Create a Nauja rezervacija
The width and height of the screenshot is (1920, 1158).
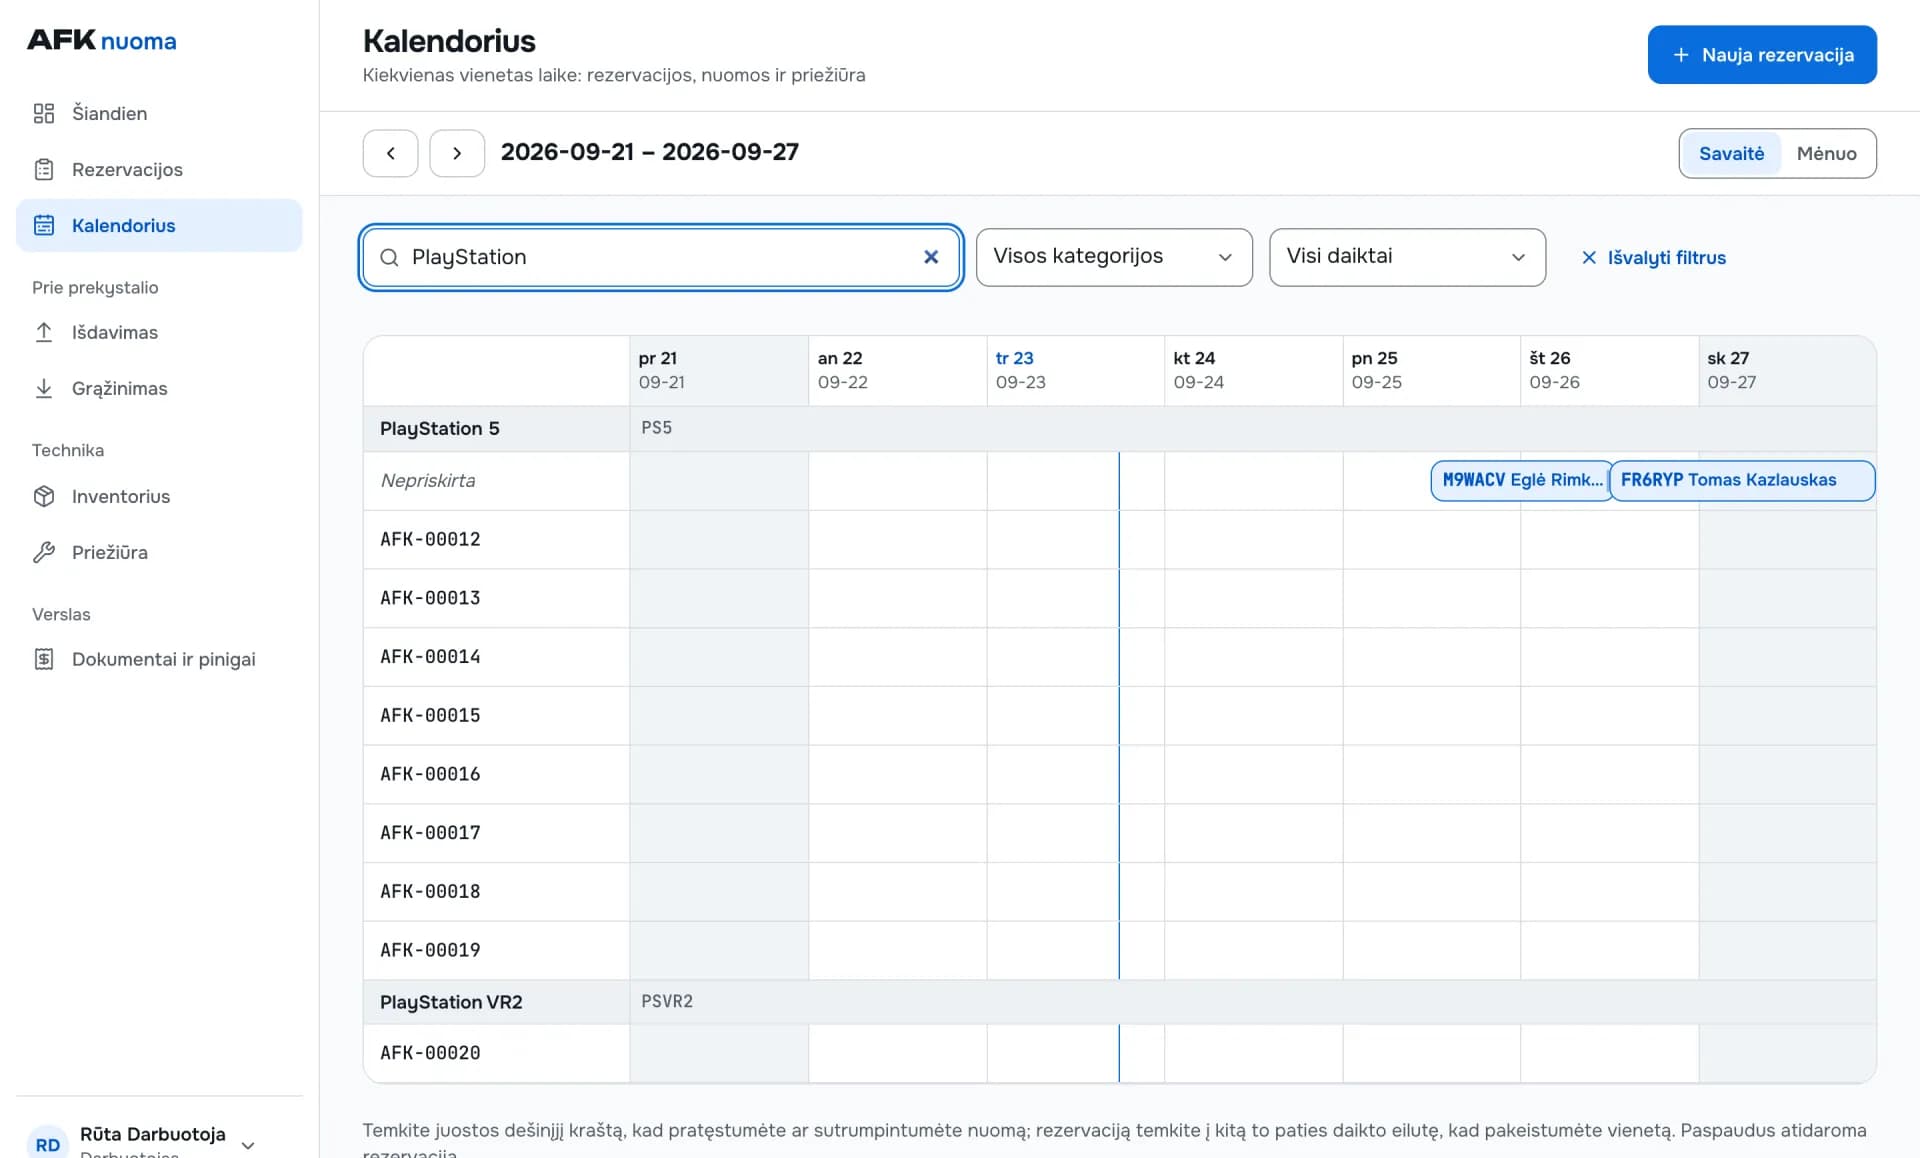click(1762, 55)
